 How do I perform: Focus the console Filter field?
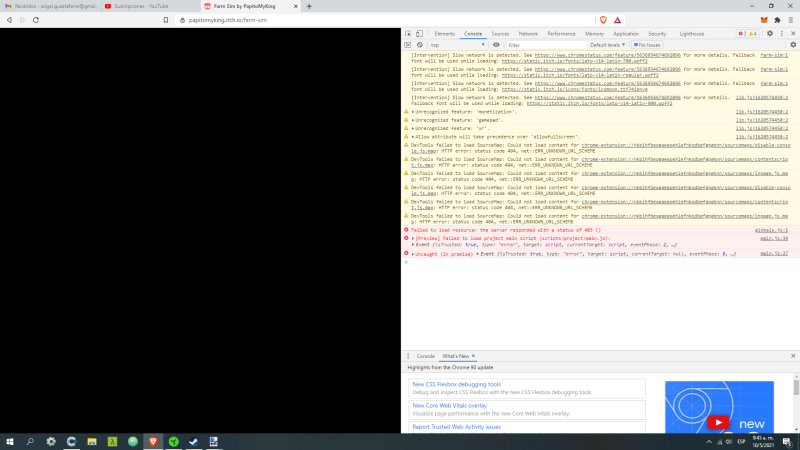546,45
